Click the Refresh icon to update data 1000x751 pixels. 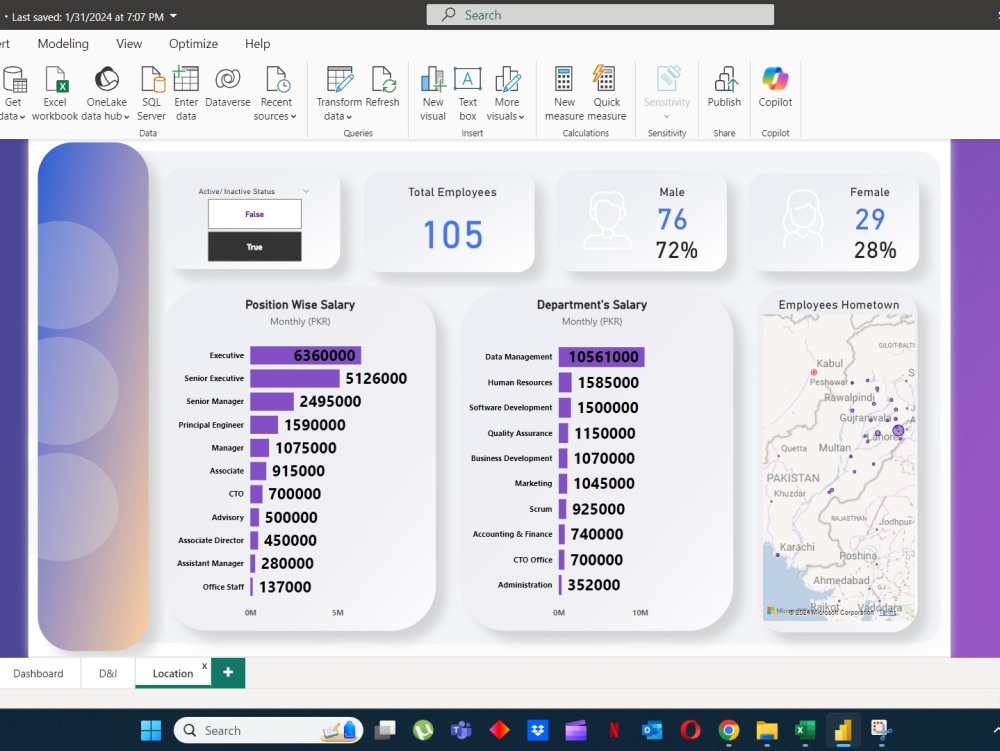pyautogui.click(x=384, y=90)
